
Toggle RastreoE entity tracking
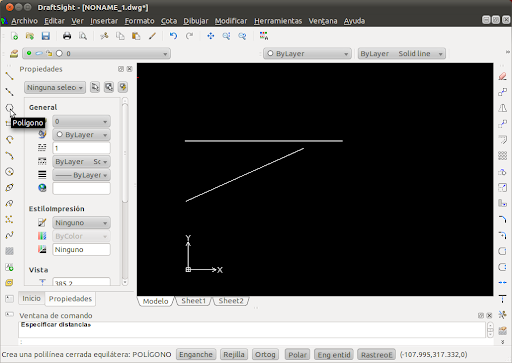point(377,355)
